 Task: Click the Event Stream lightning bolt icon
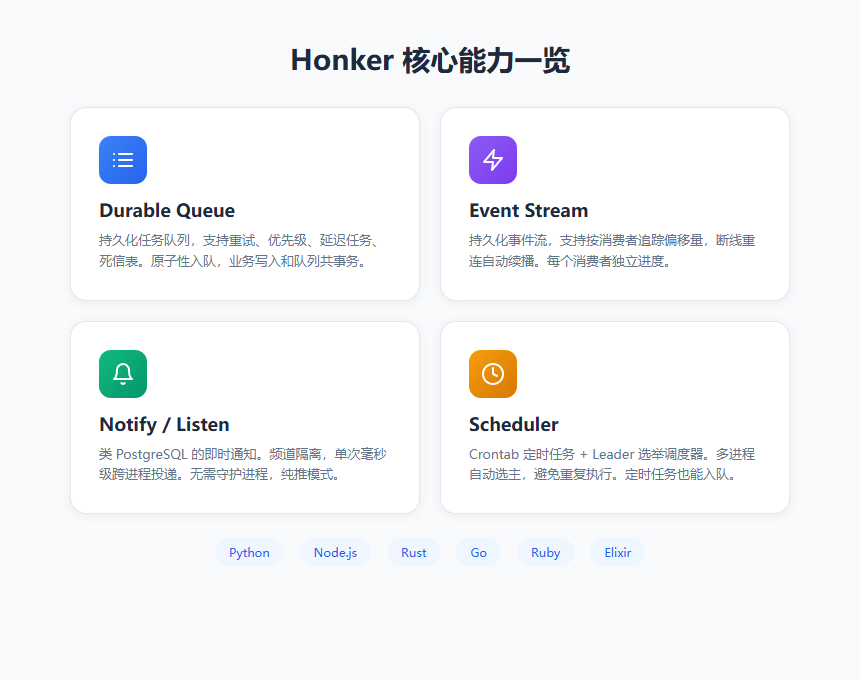(492, 160)
